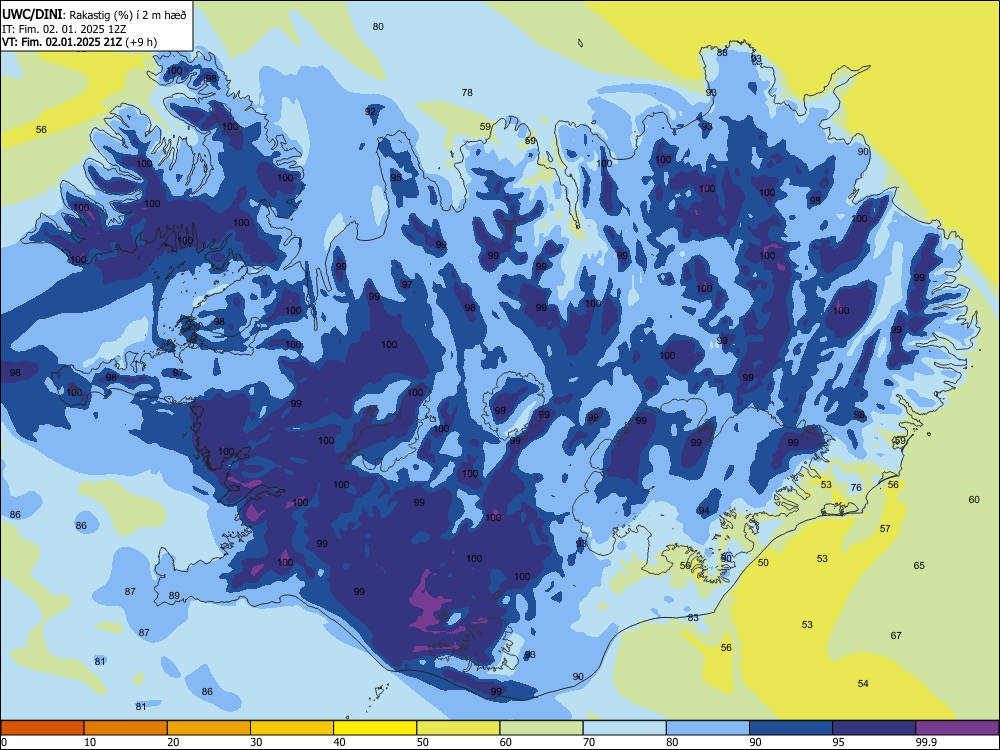Click the medium blue 90–95 legend swatch
The image size is (1000, 750).
791,728
